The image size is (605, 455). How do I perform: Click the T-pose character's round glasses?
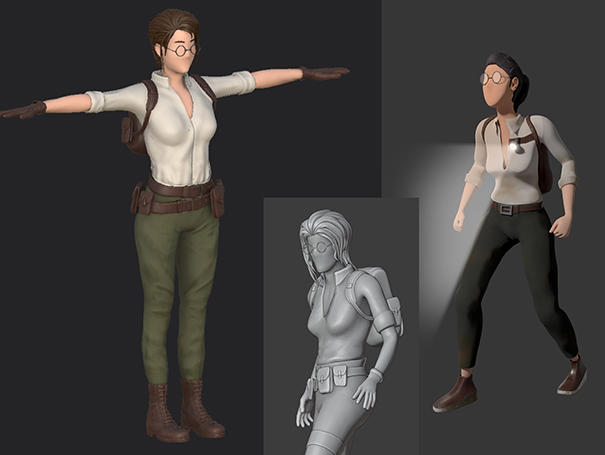183,48
